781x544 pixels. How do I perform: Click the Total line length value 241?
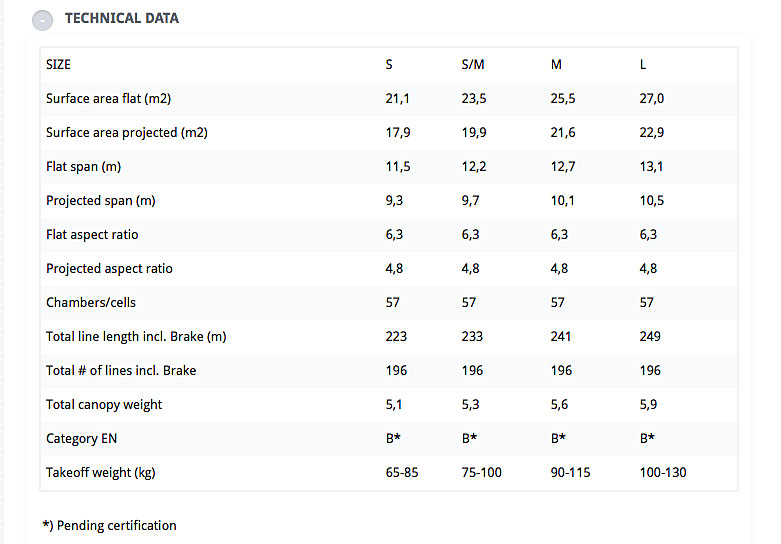(561, 336)
